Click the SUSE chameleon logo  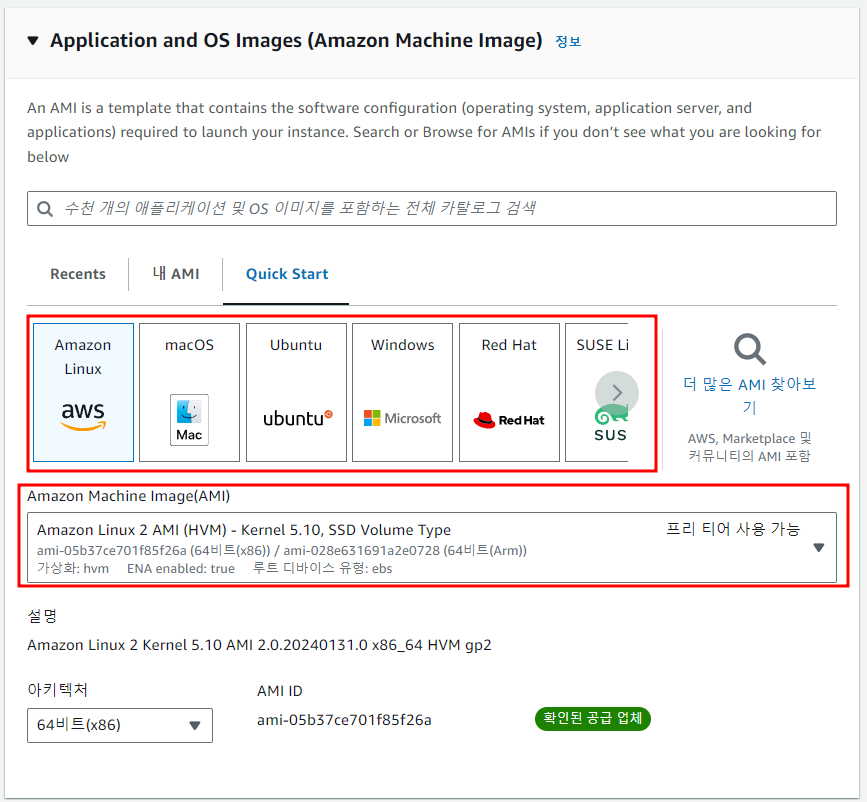pos(610,425)
